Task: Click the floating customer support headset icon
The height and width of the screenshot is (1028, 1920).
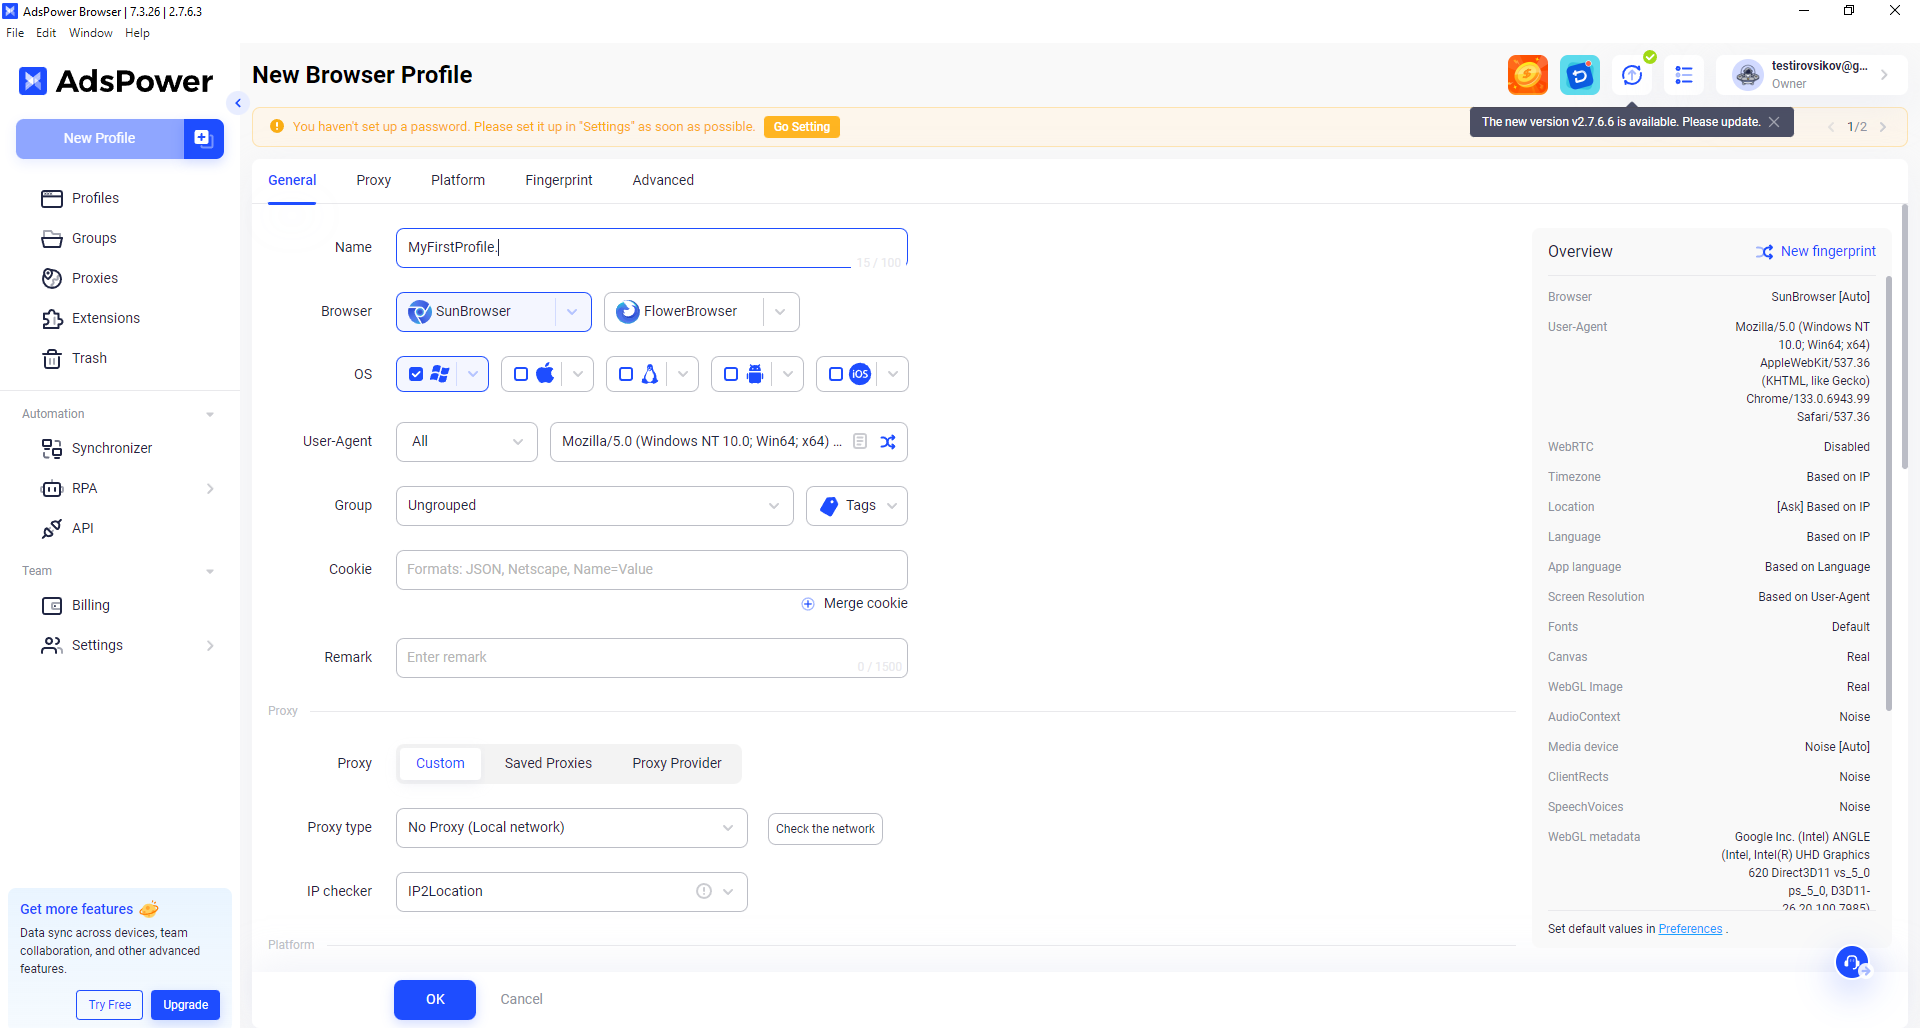Action: coord(1852,963)
